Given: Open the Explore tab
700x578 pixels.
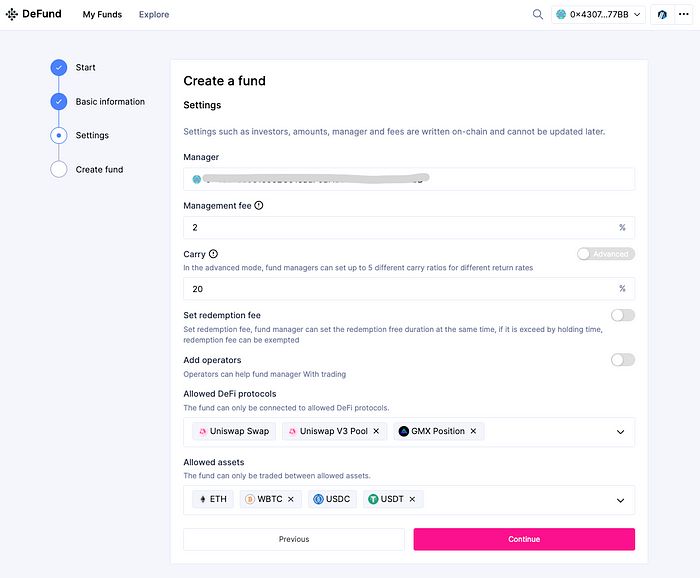Looking at the screenshot, I should point(154,15).
